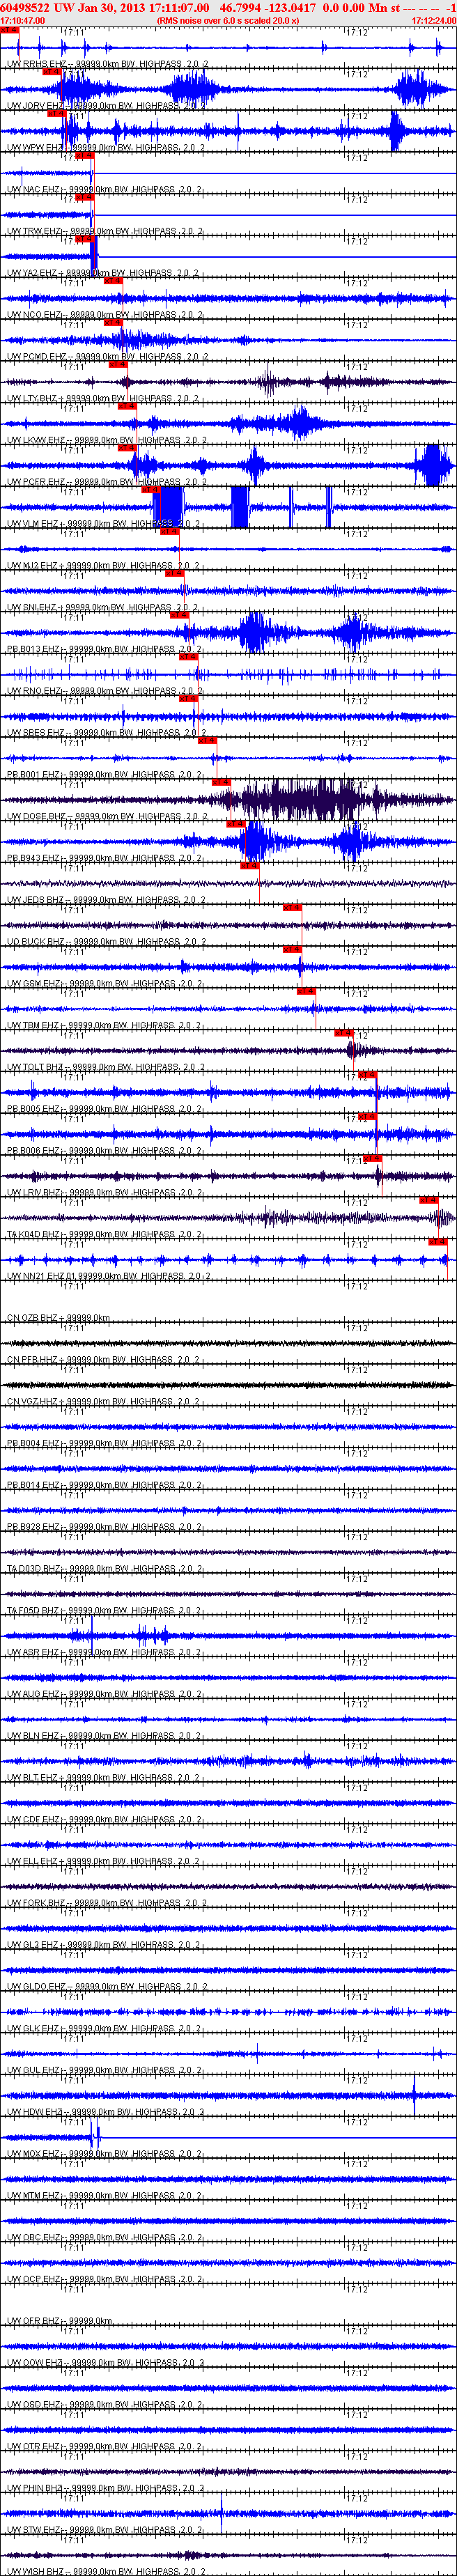457x2576 pixels.
Task: Select the UW YA2 EHZ station label
Action: coord(105,273)
